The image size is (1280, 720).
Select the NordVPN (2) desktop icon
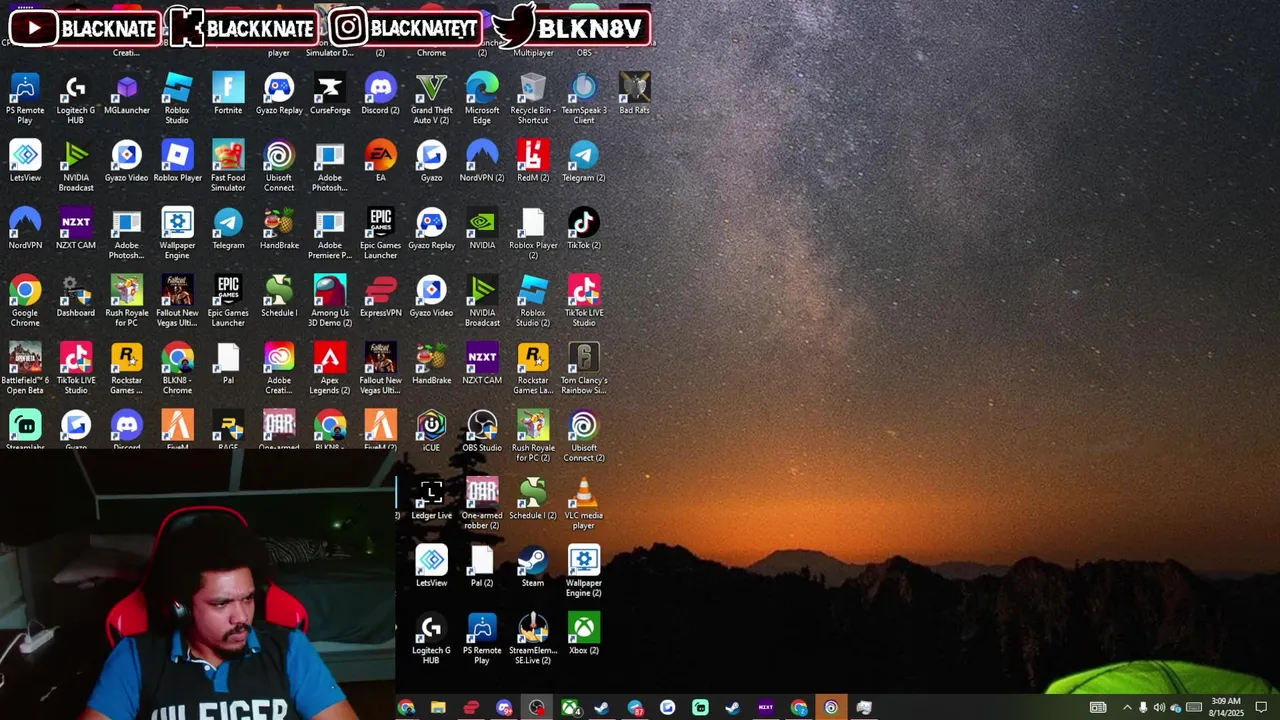(482, 163)
